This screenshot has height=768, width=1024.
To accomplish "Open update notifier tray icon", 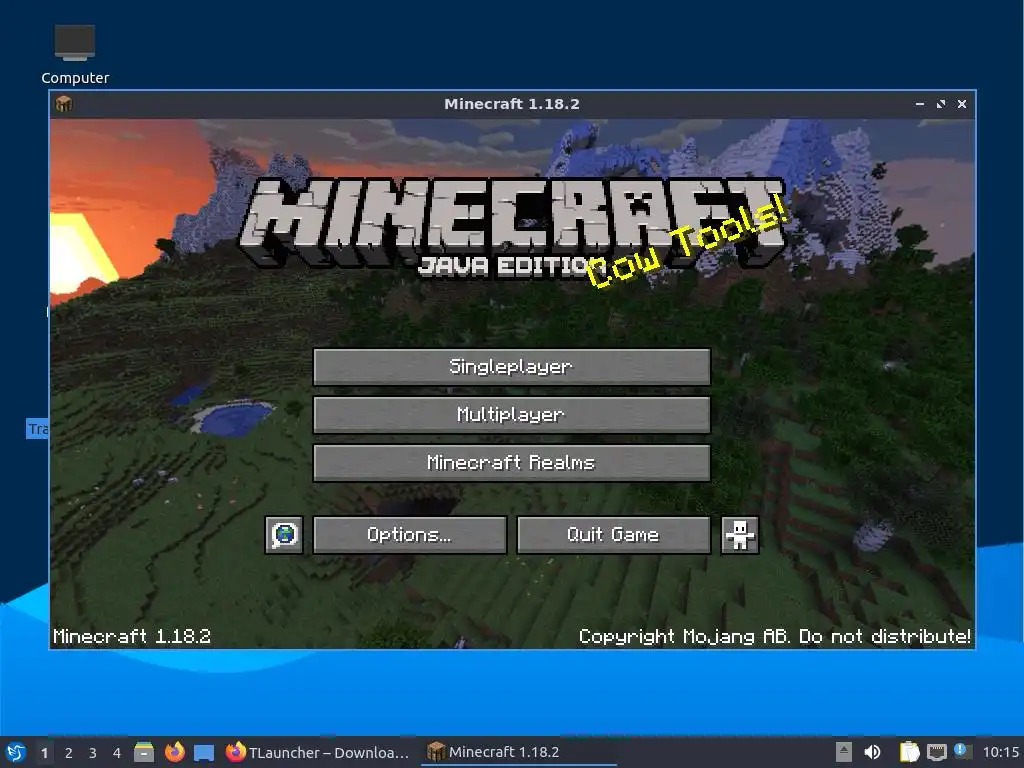I will point(963,751).
